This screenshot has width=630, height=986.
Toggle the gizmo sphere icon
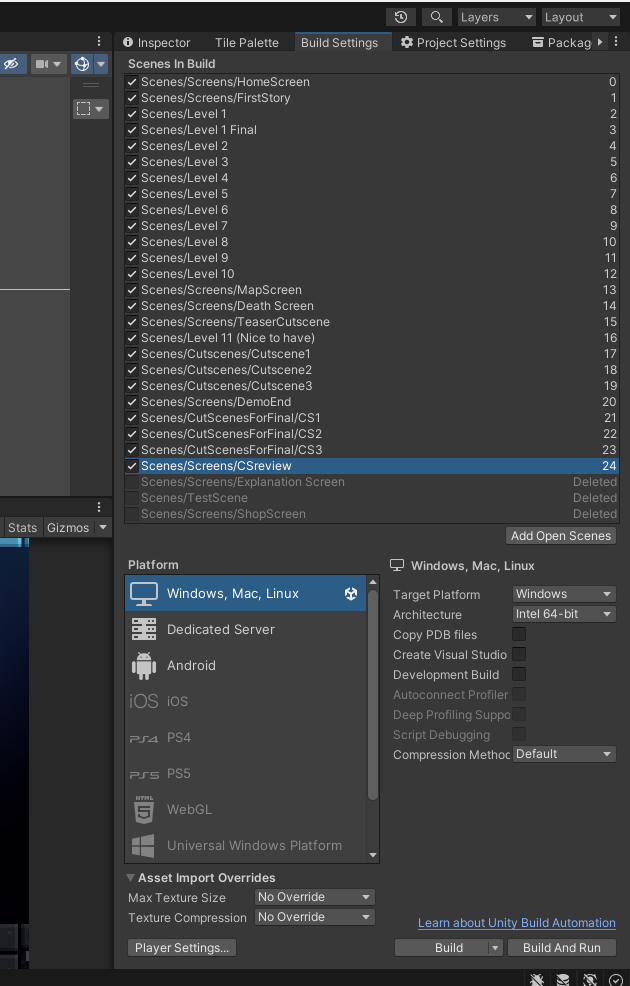(x=82, y=64)
